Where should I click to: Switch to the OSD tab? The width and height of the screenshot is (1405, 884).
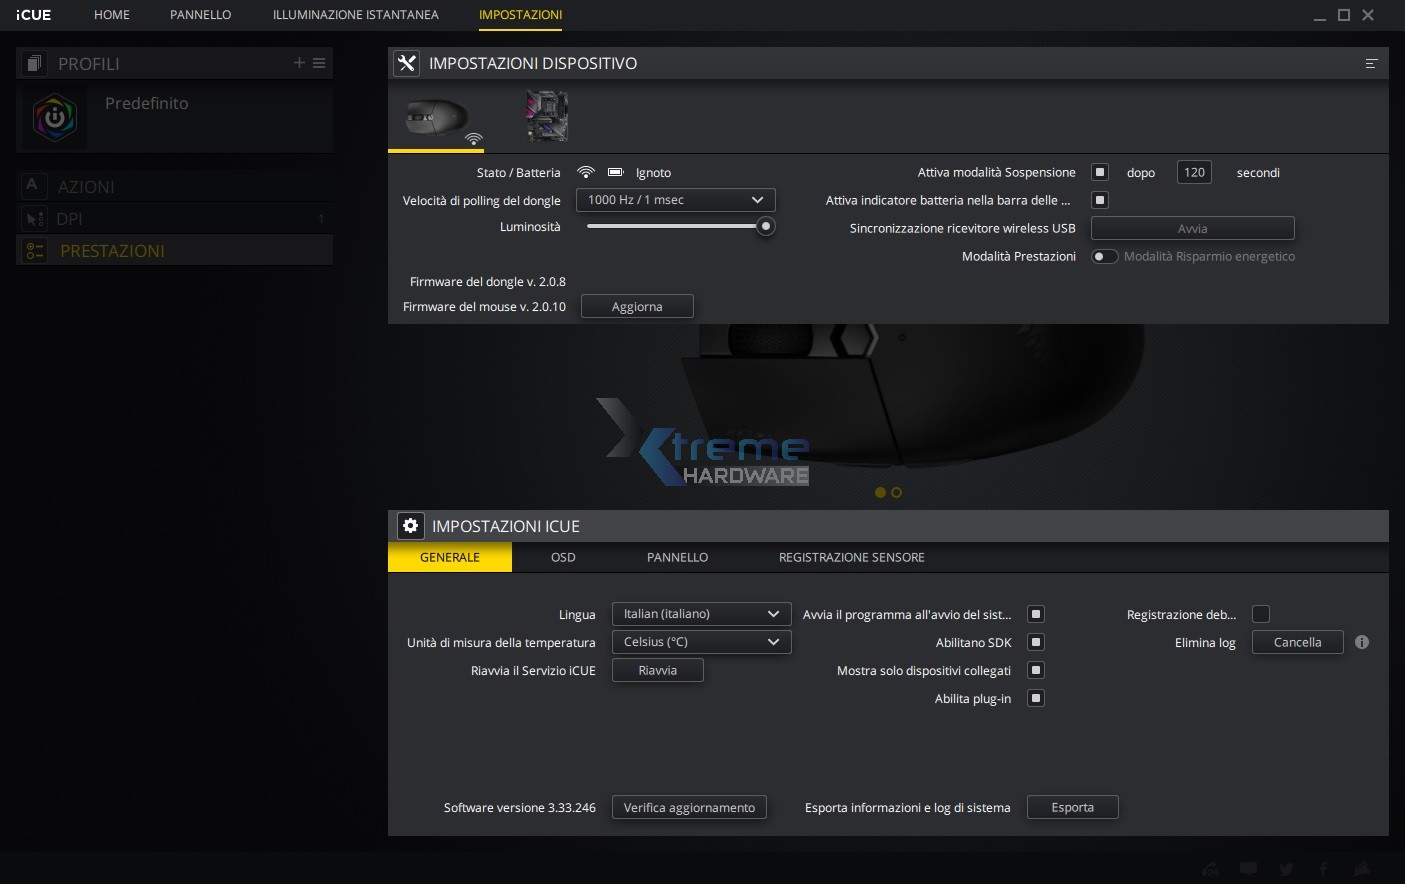point(563,557)
